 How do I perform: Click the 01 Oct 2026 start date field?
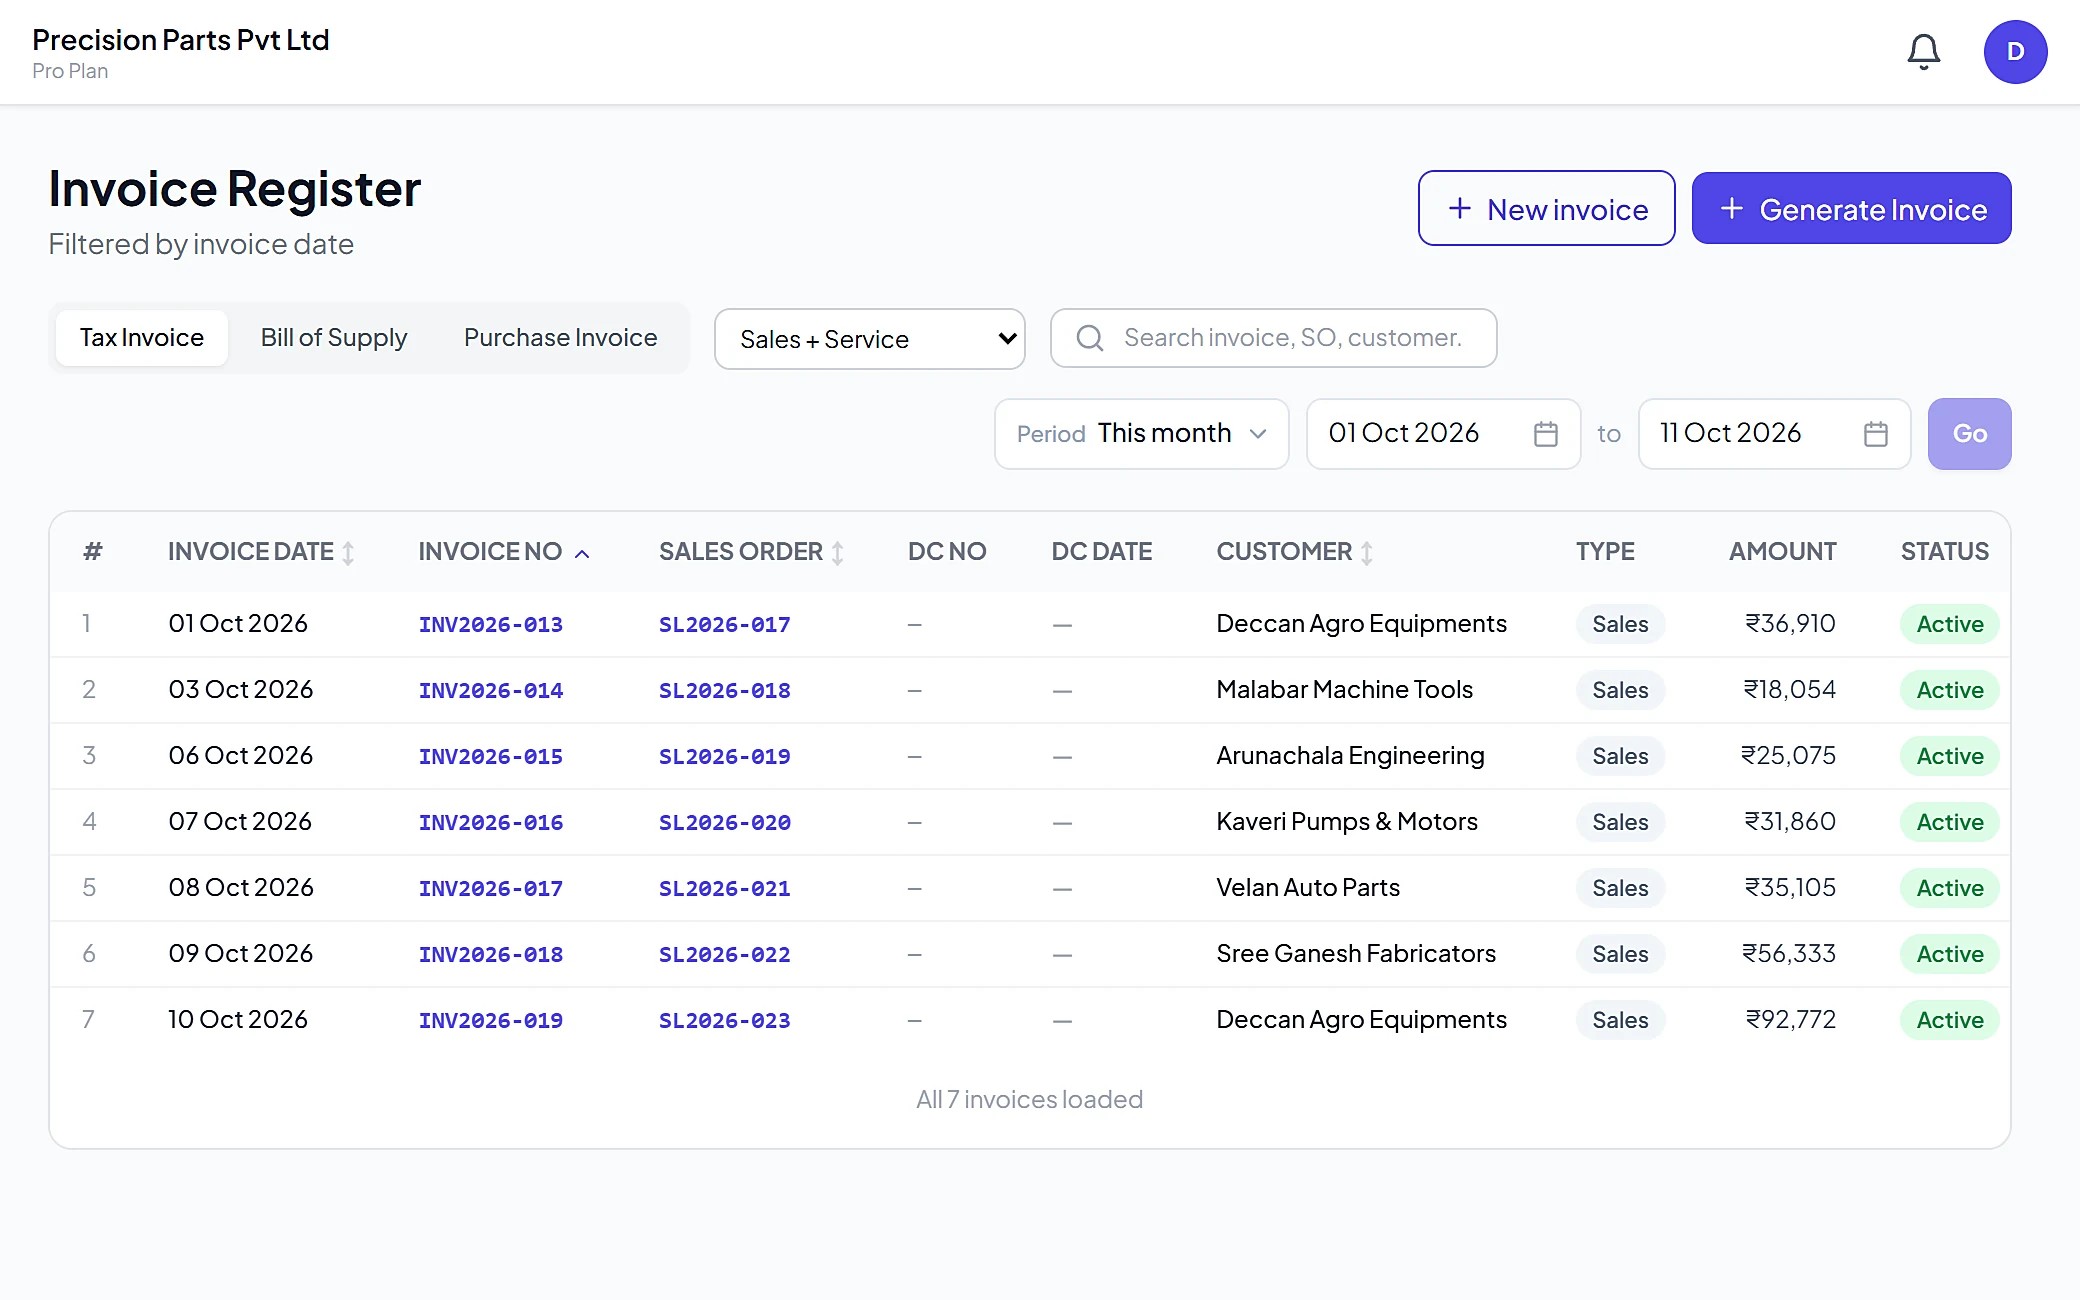[x=1444, y=434]
